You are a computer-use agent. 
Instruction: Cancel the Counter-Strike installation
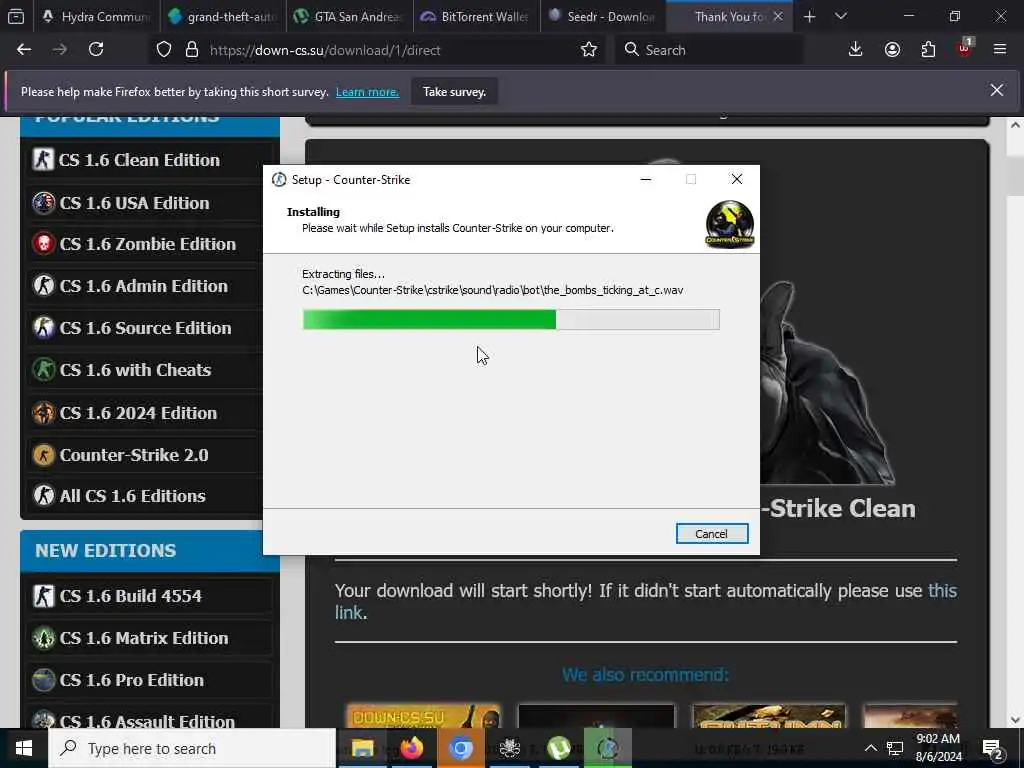click(711, 534)
